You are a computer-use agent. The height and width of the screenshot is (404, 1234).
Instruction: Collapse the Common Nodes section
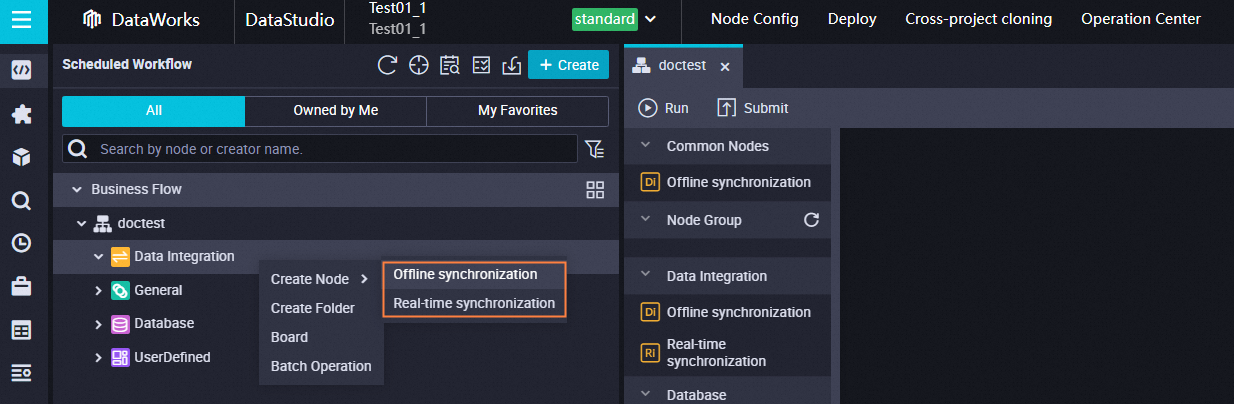click(645, 146)
